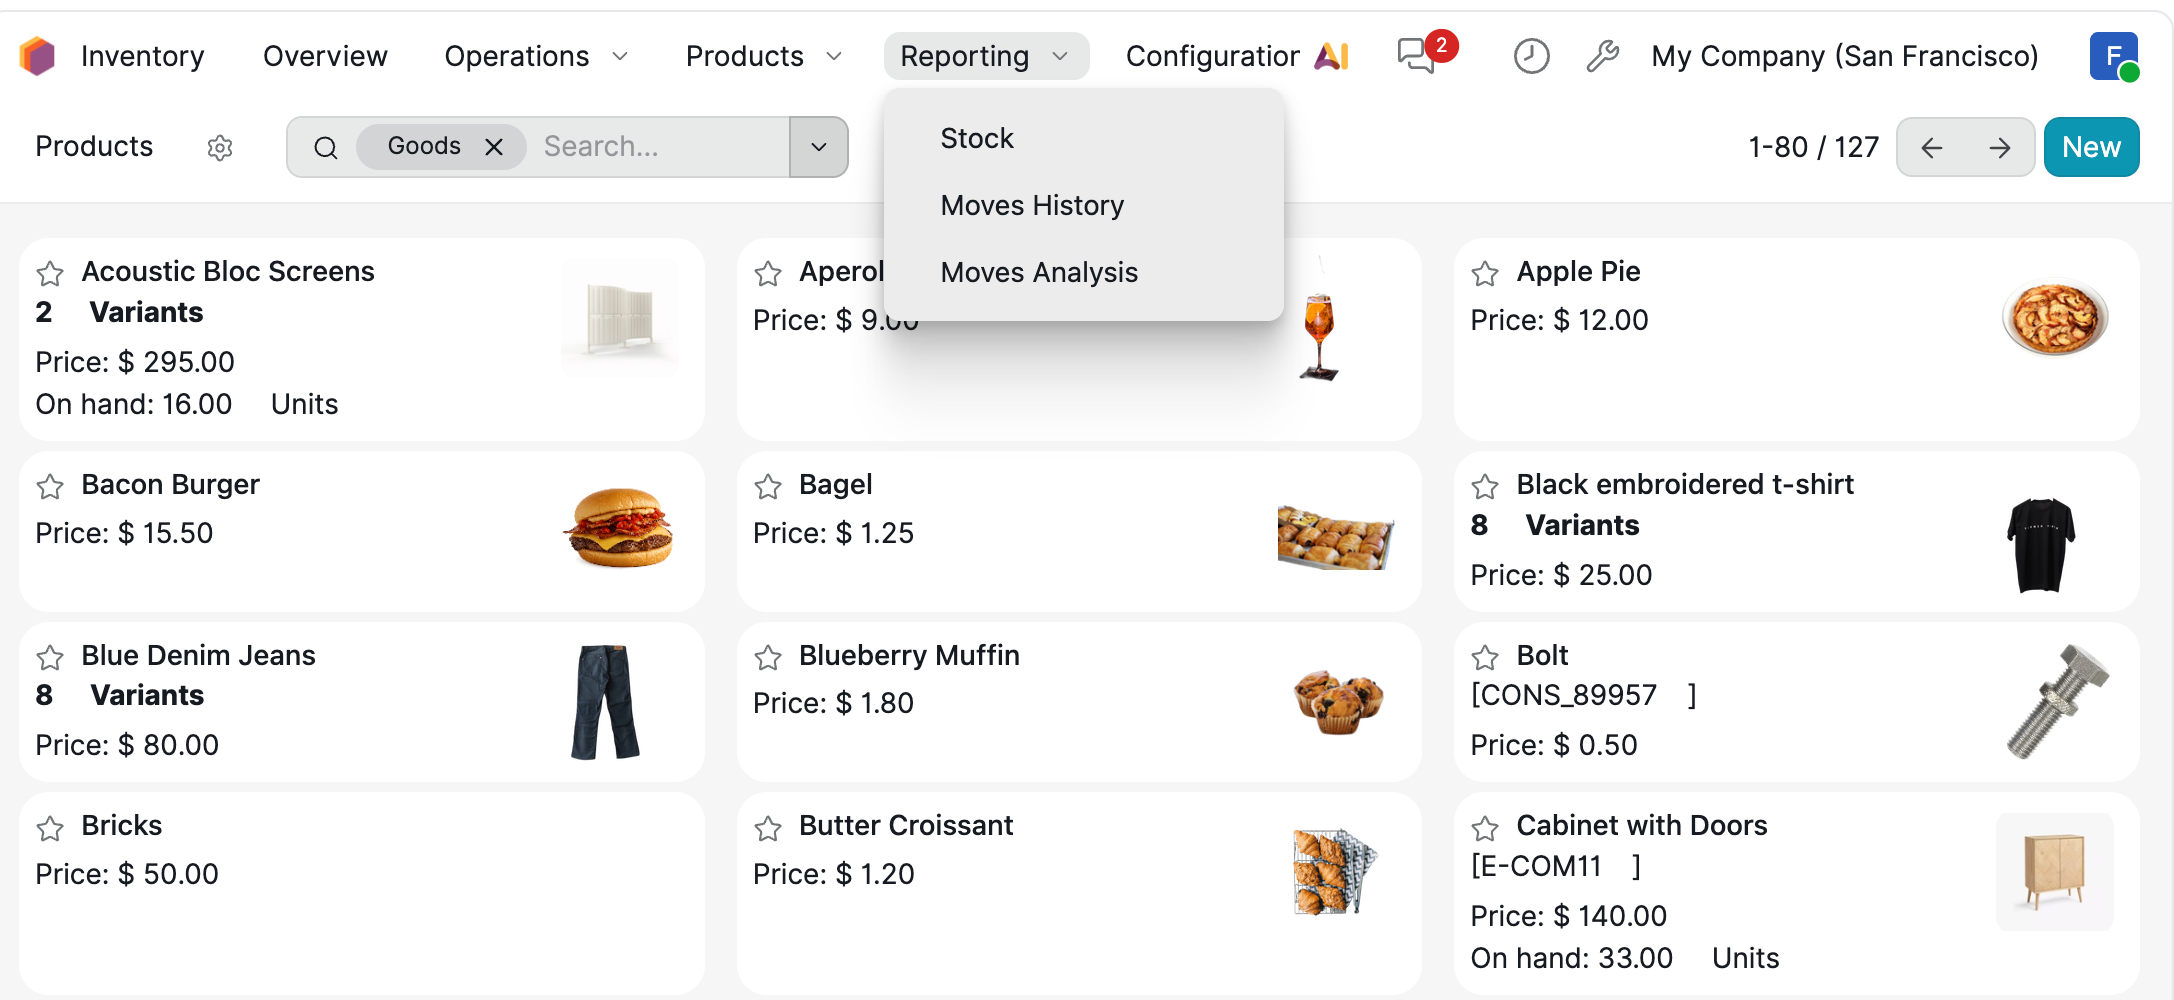Toggle the Bacon Burger favorite star
The image size is (2174, 1000).
point(50,486)
